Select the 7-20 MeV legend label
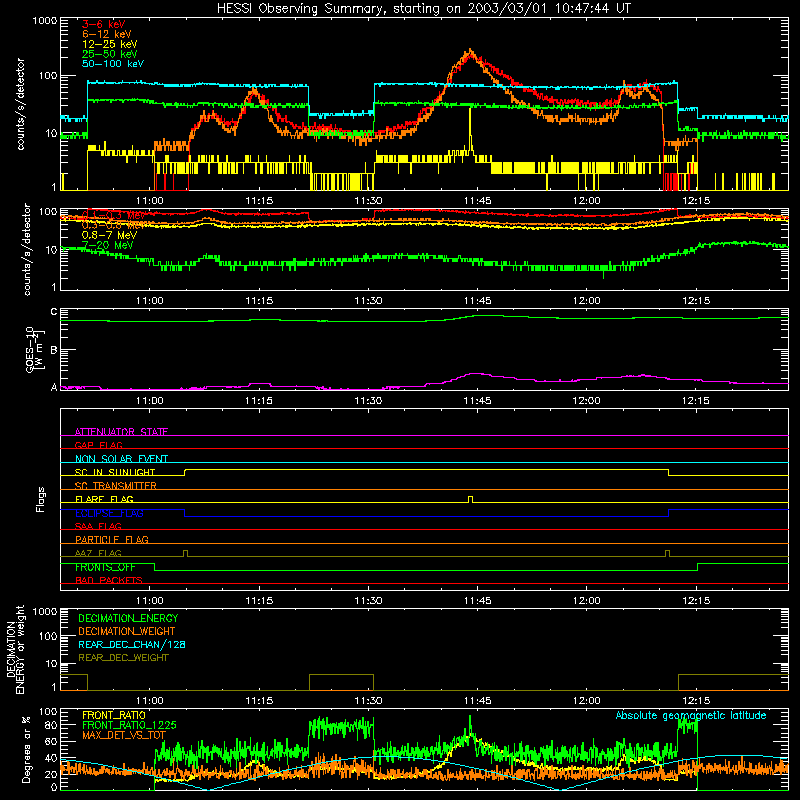Viewport: 800px width, 800px height. coord(107,245)
